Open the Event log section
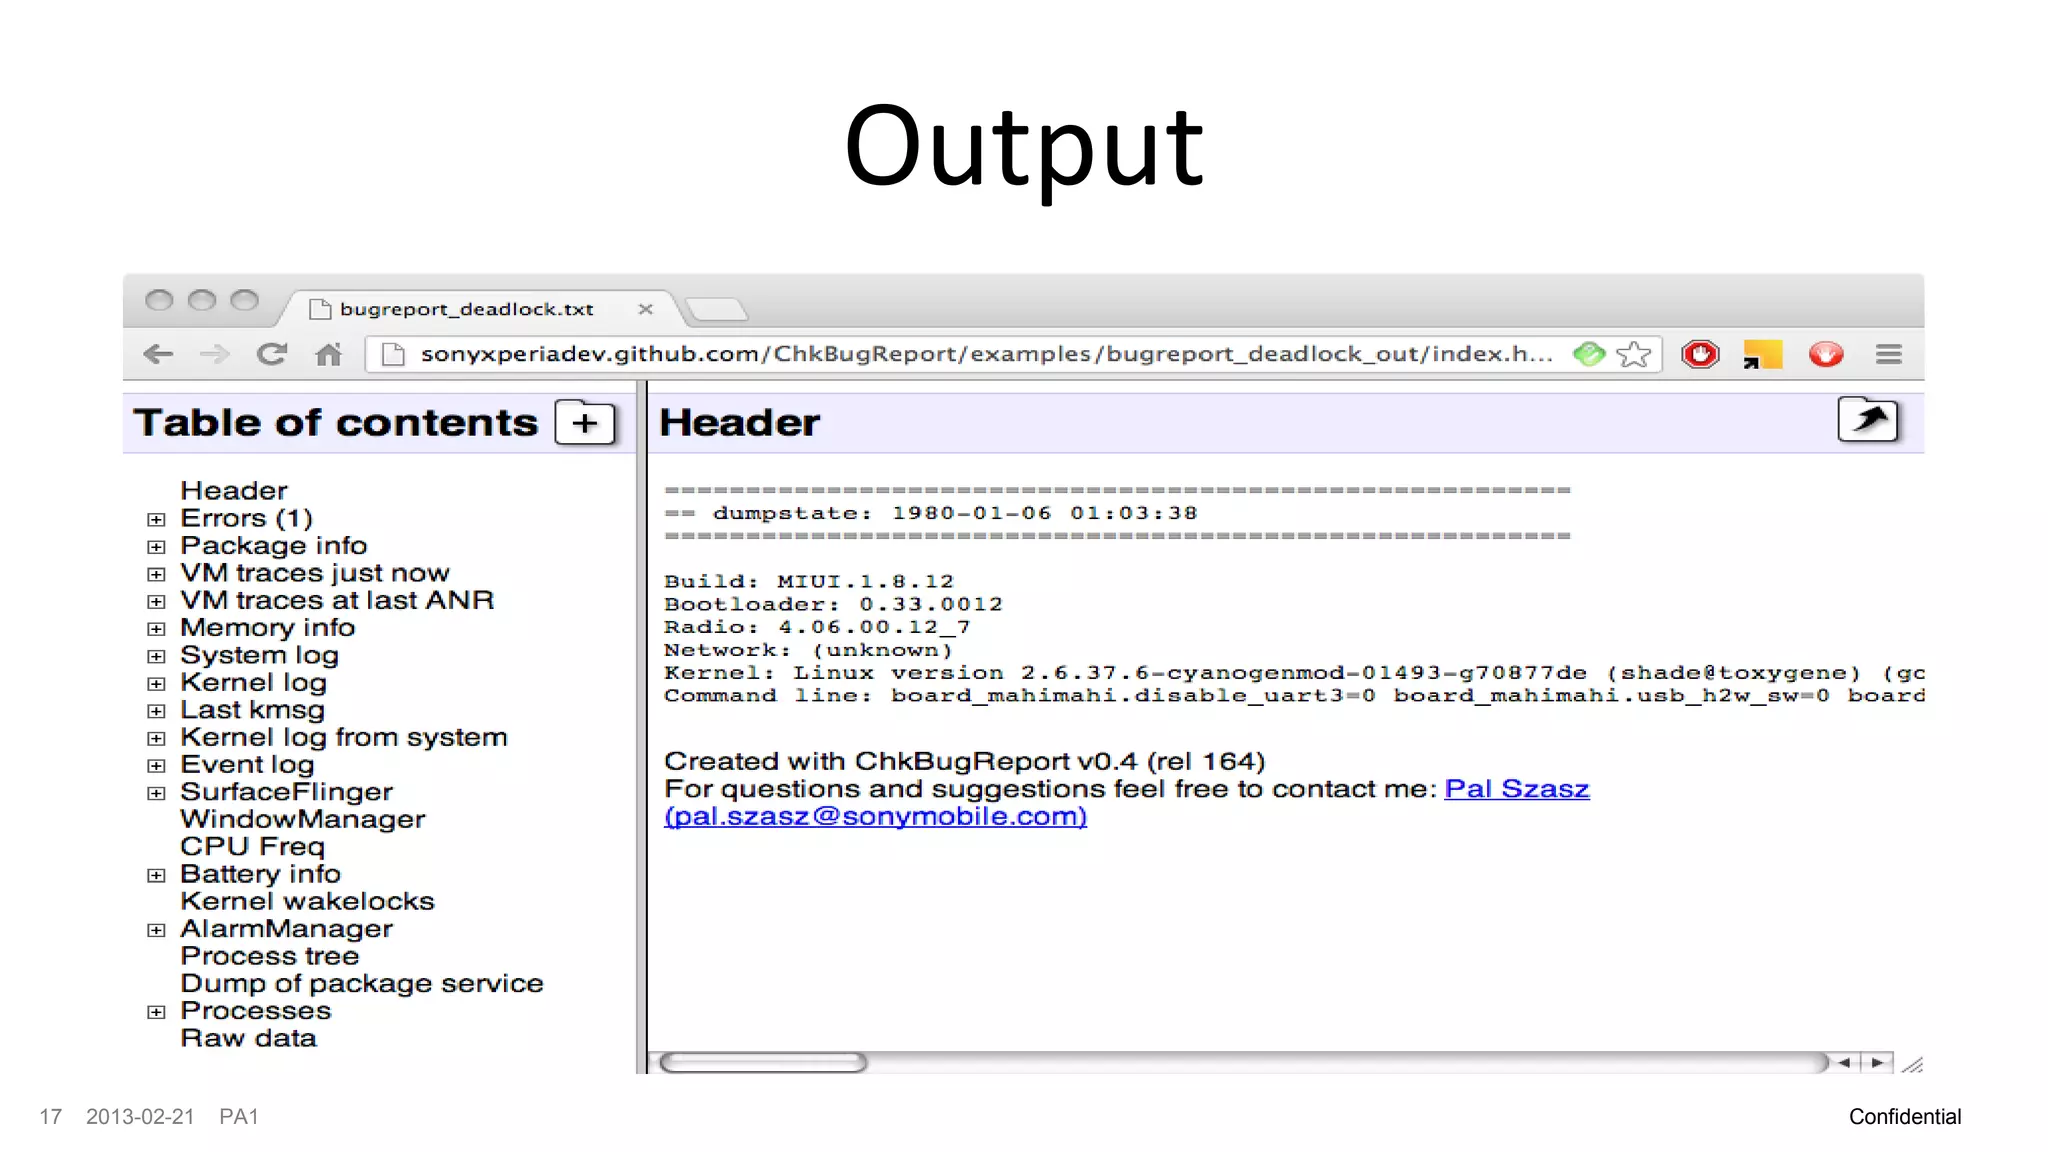The image size is (2048, 1152). click(247, 764)
